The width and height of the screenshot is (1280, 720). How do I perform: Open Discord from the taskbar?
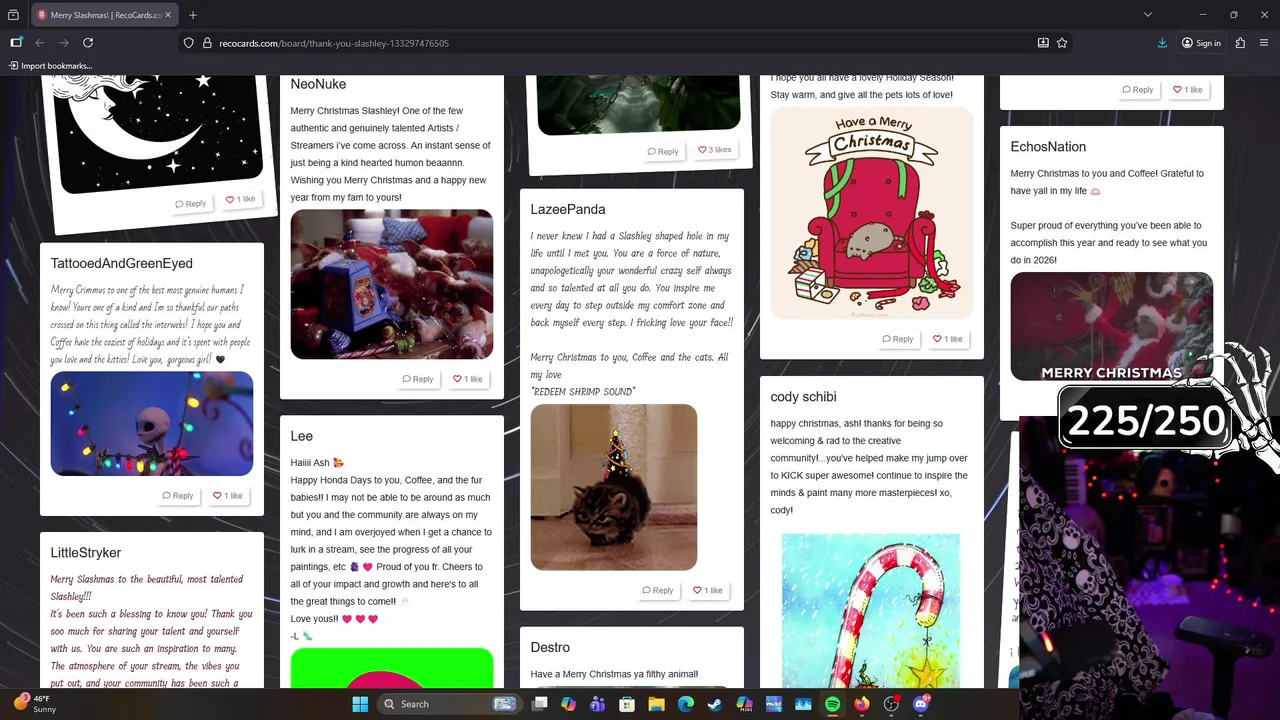click(x=921, y=704)
